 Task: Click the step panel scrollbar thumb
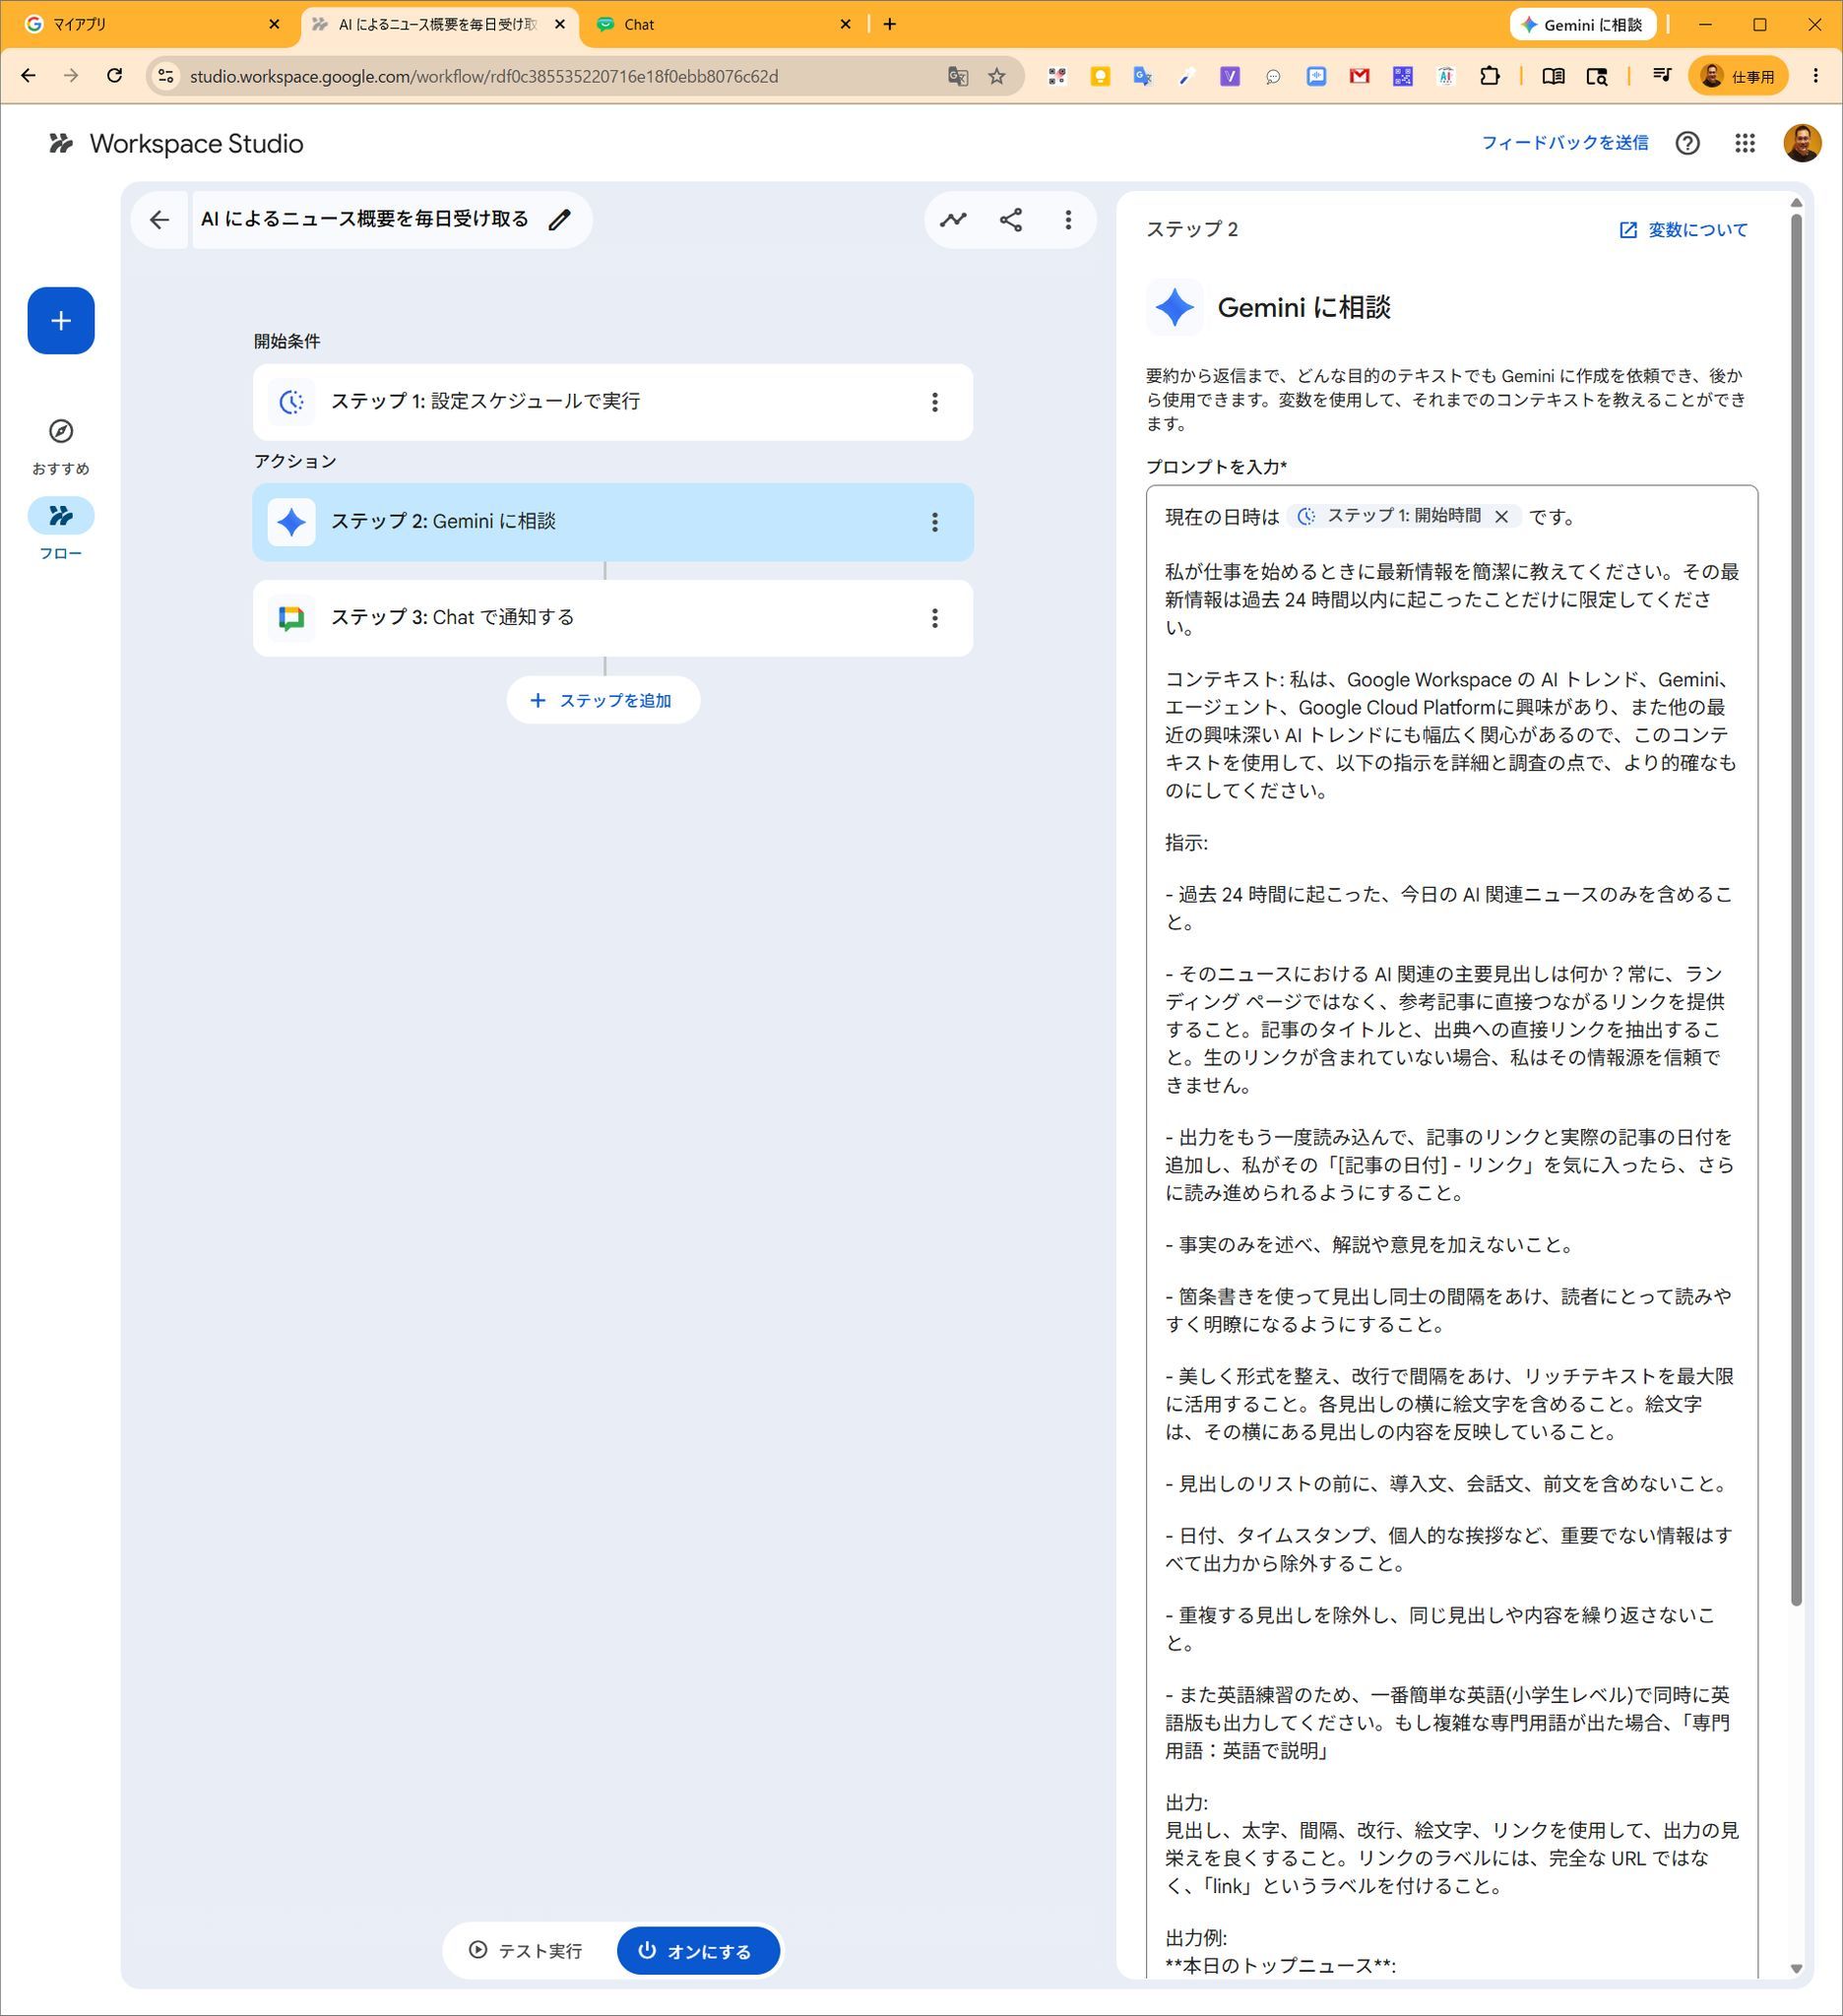point(1796,909)
